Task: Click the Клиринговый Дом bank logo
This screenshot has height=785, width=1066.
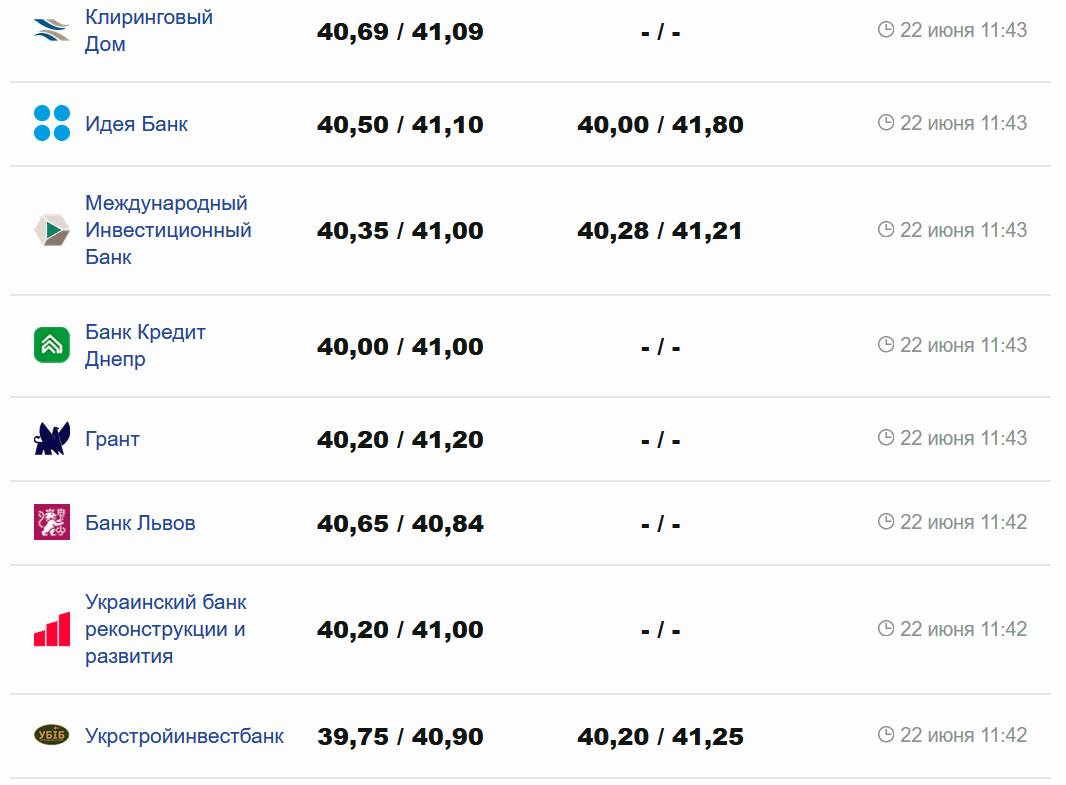Action: tap(52, 30)
